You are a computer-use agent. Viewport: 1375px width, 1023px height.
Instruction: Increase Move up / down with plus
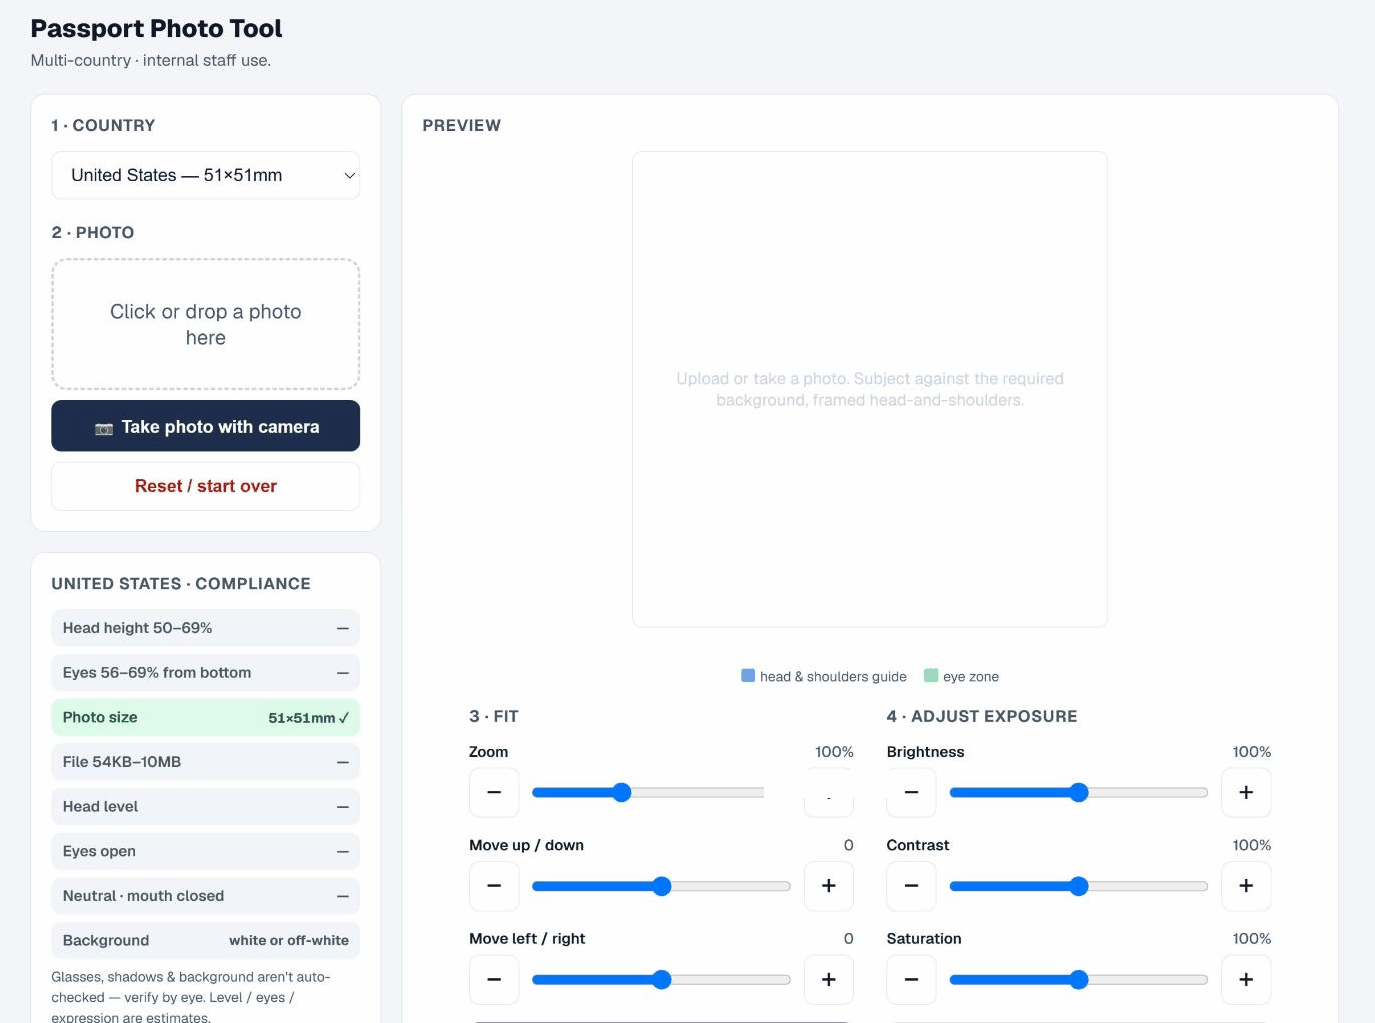coord(829,886)
